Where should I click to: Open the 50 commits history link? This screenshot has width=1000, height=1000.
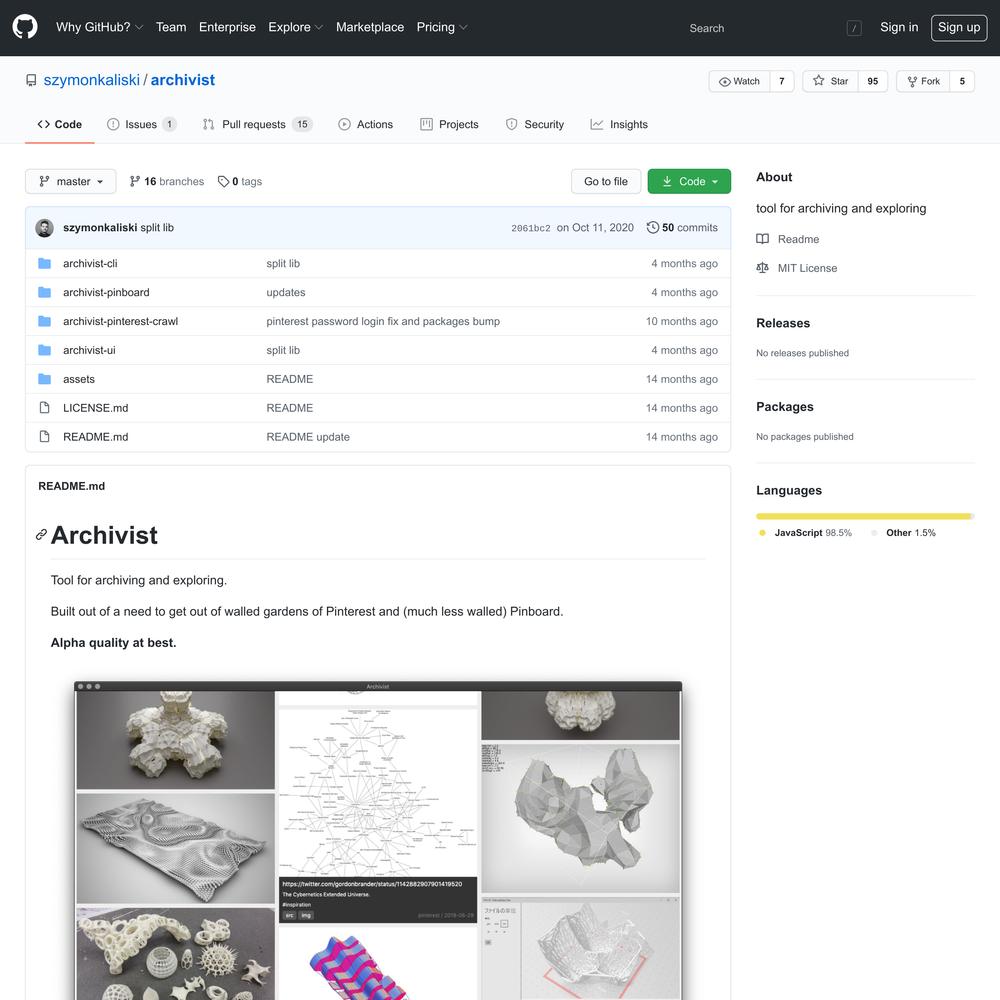click(x=682, y=228)
